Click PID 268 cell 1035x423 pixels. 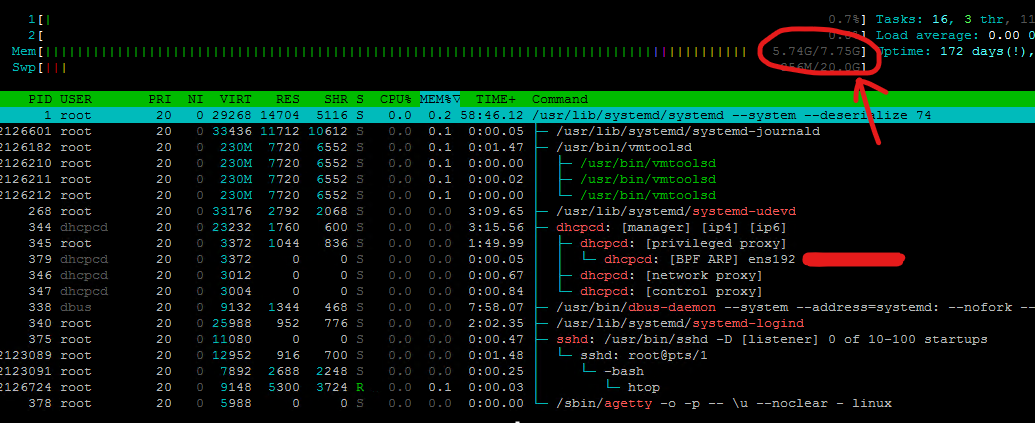pyautogui.click(x=41, y=211)
